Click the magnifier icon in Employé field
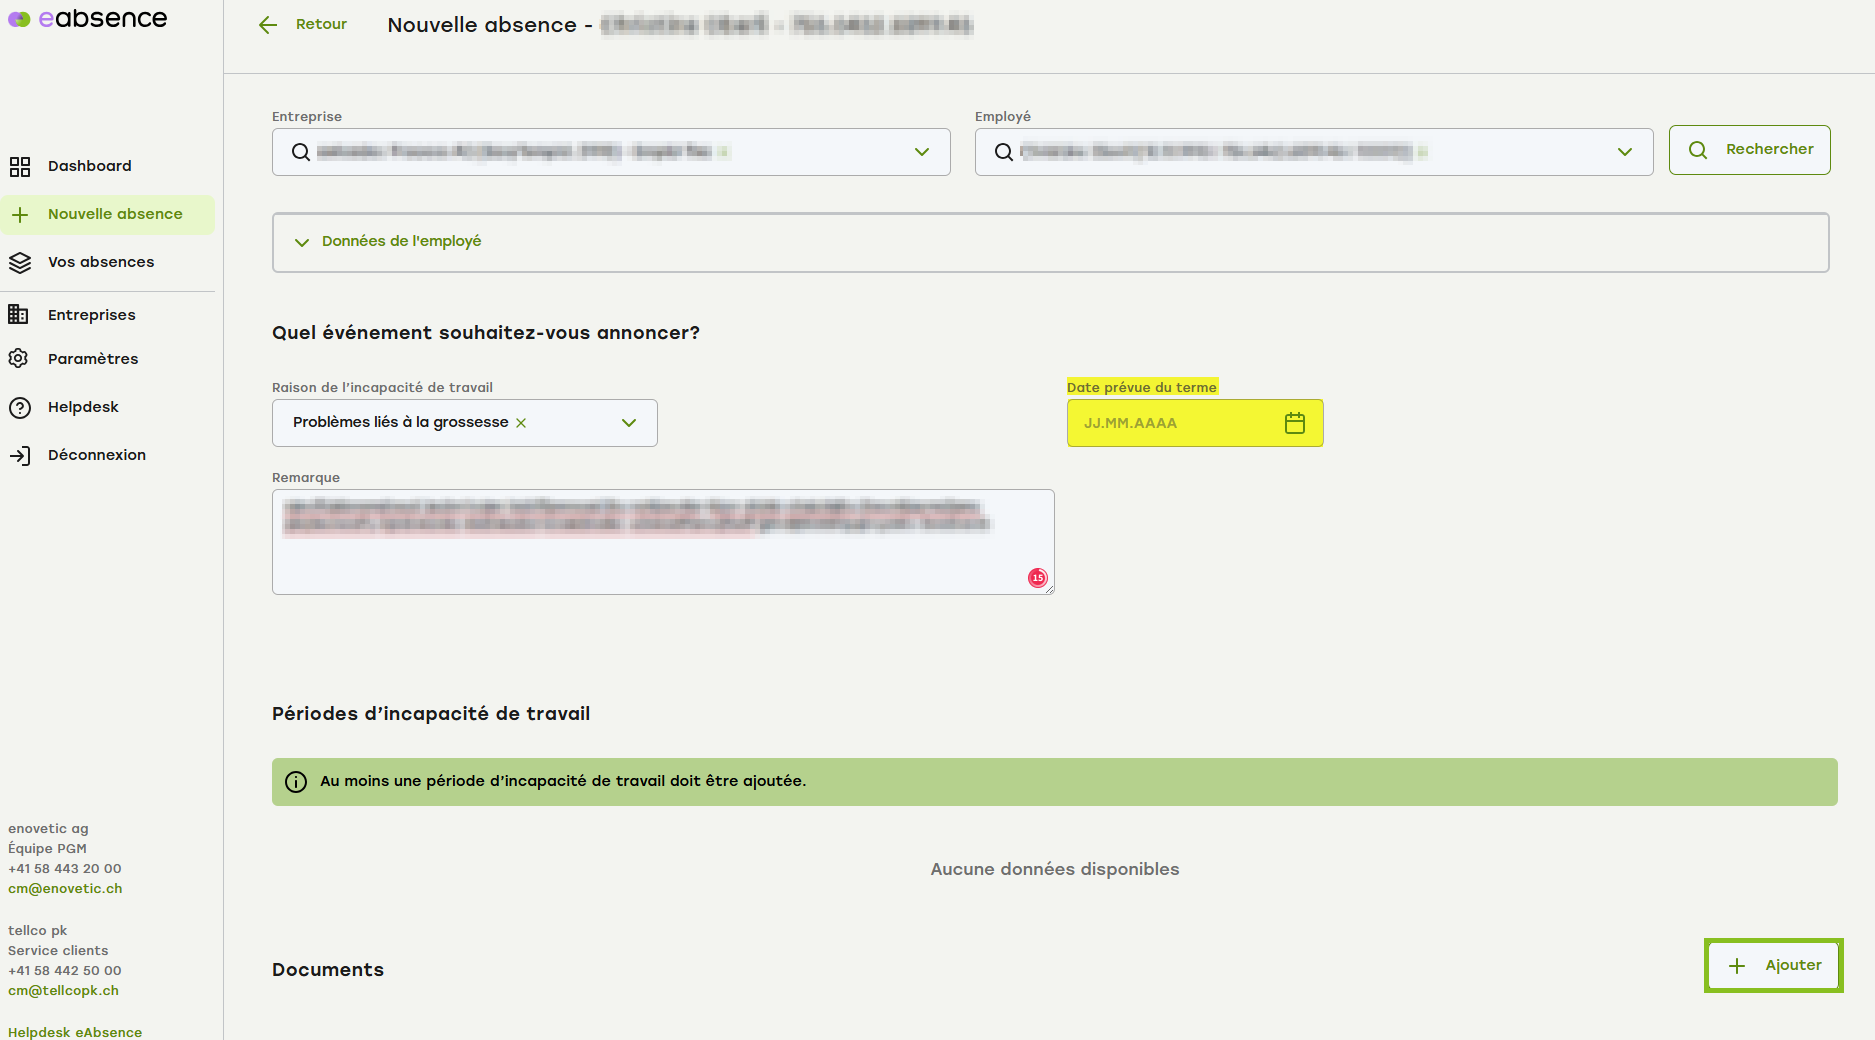This screenshot has width=1875, height=1040. (x=1003, y=152)
